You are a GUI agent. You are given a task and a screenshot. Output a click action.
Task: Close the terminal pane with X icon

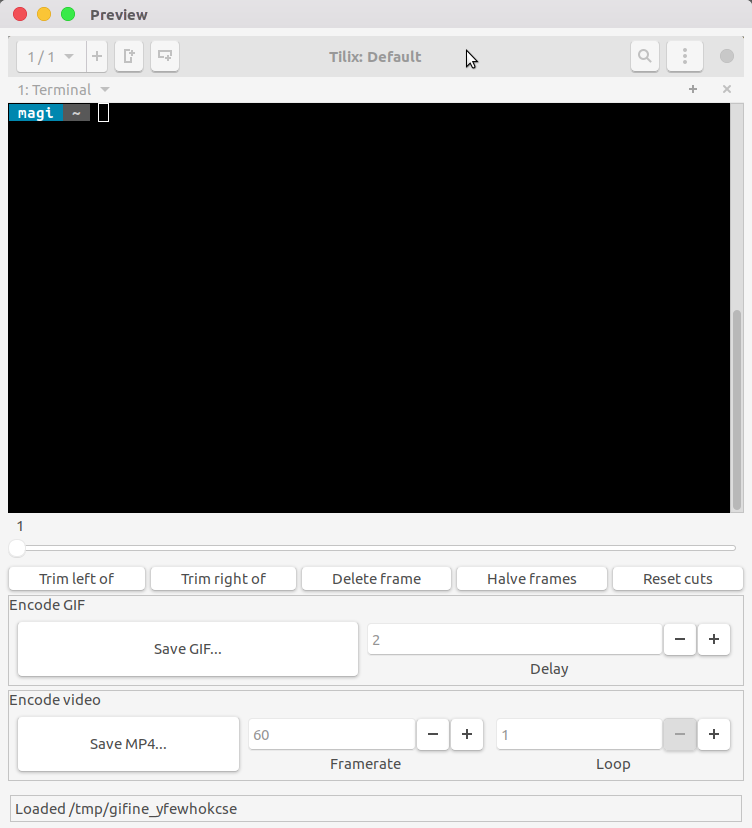pos(727,89)
